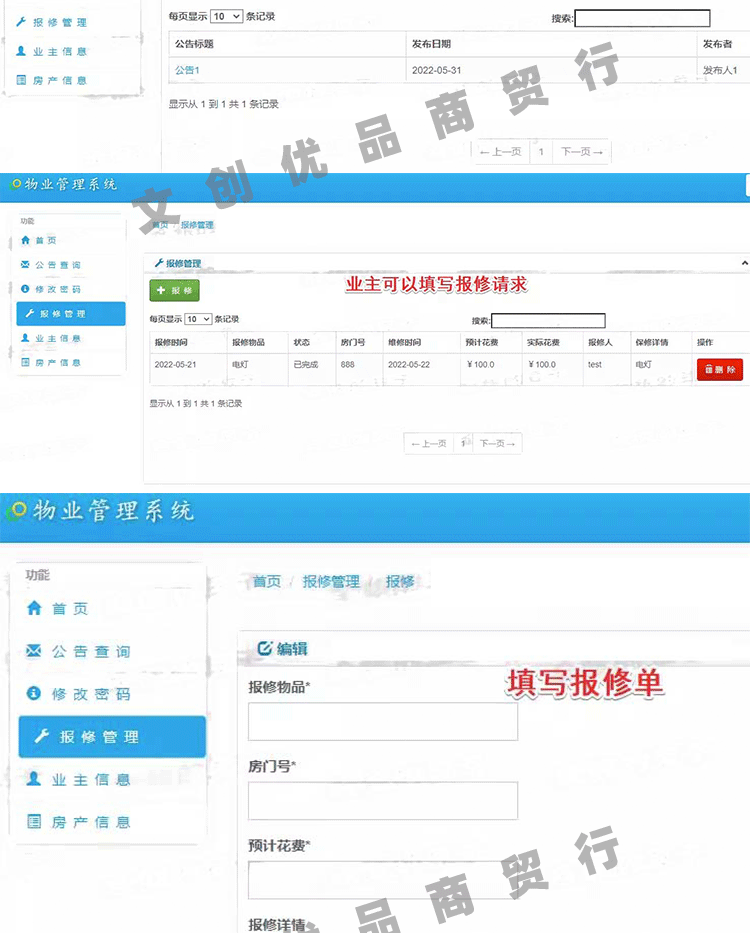Open 房产信息 item on repair list page sidebar
The image size is (750, 933).
coord(51,362)
